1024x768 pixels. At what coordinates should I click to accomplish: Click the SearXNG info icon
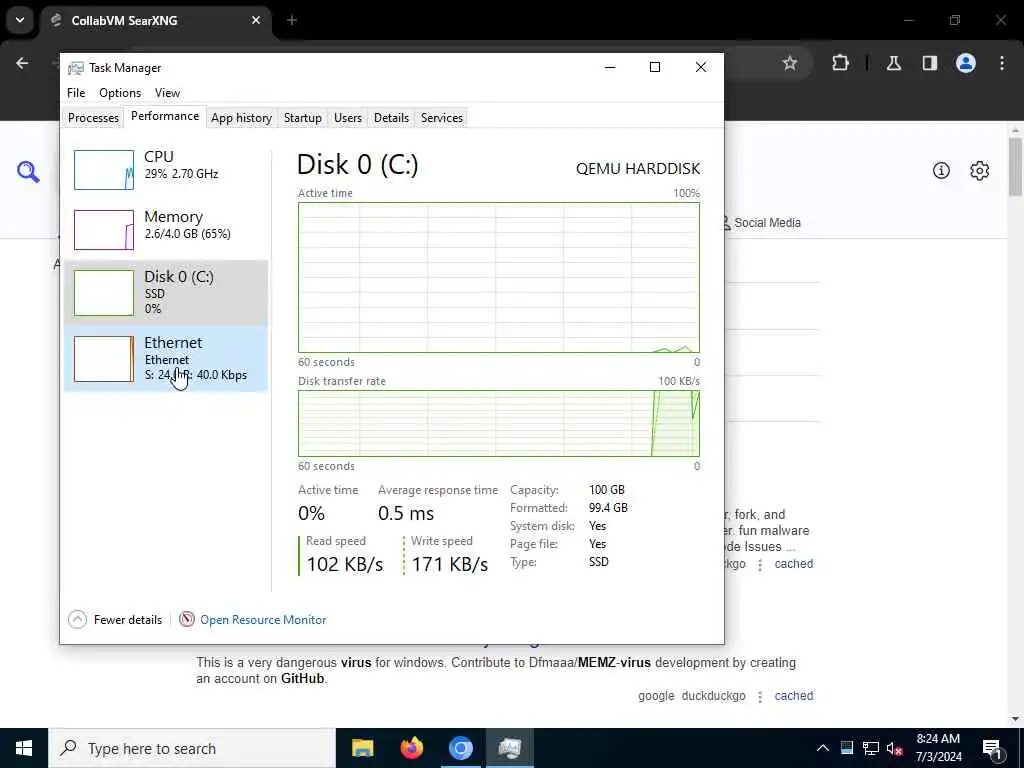point(941,170)
